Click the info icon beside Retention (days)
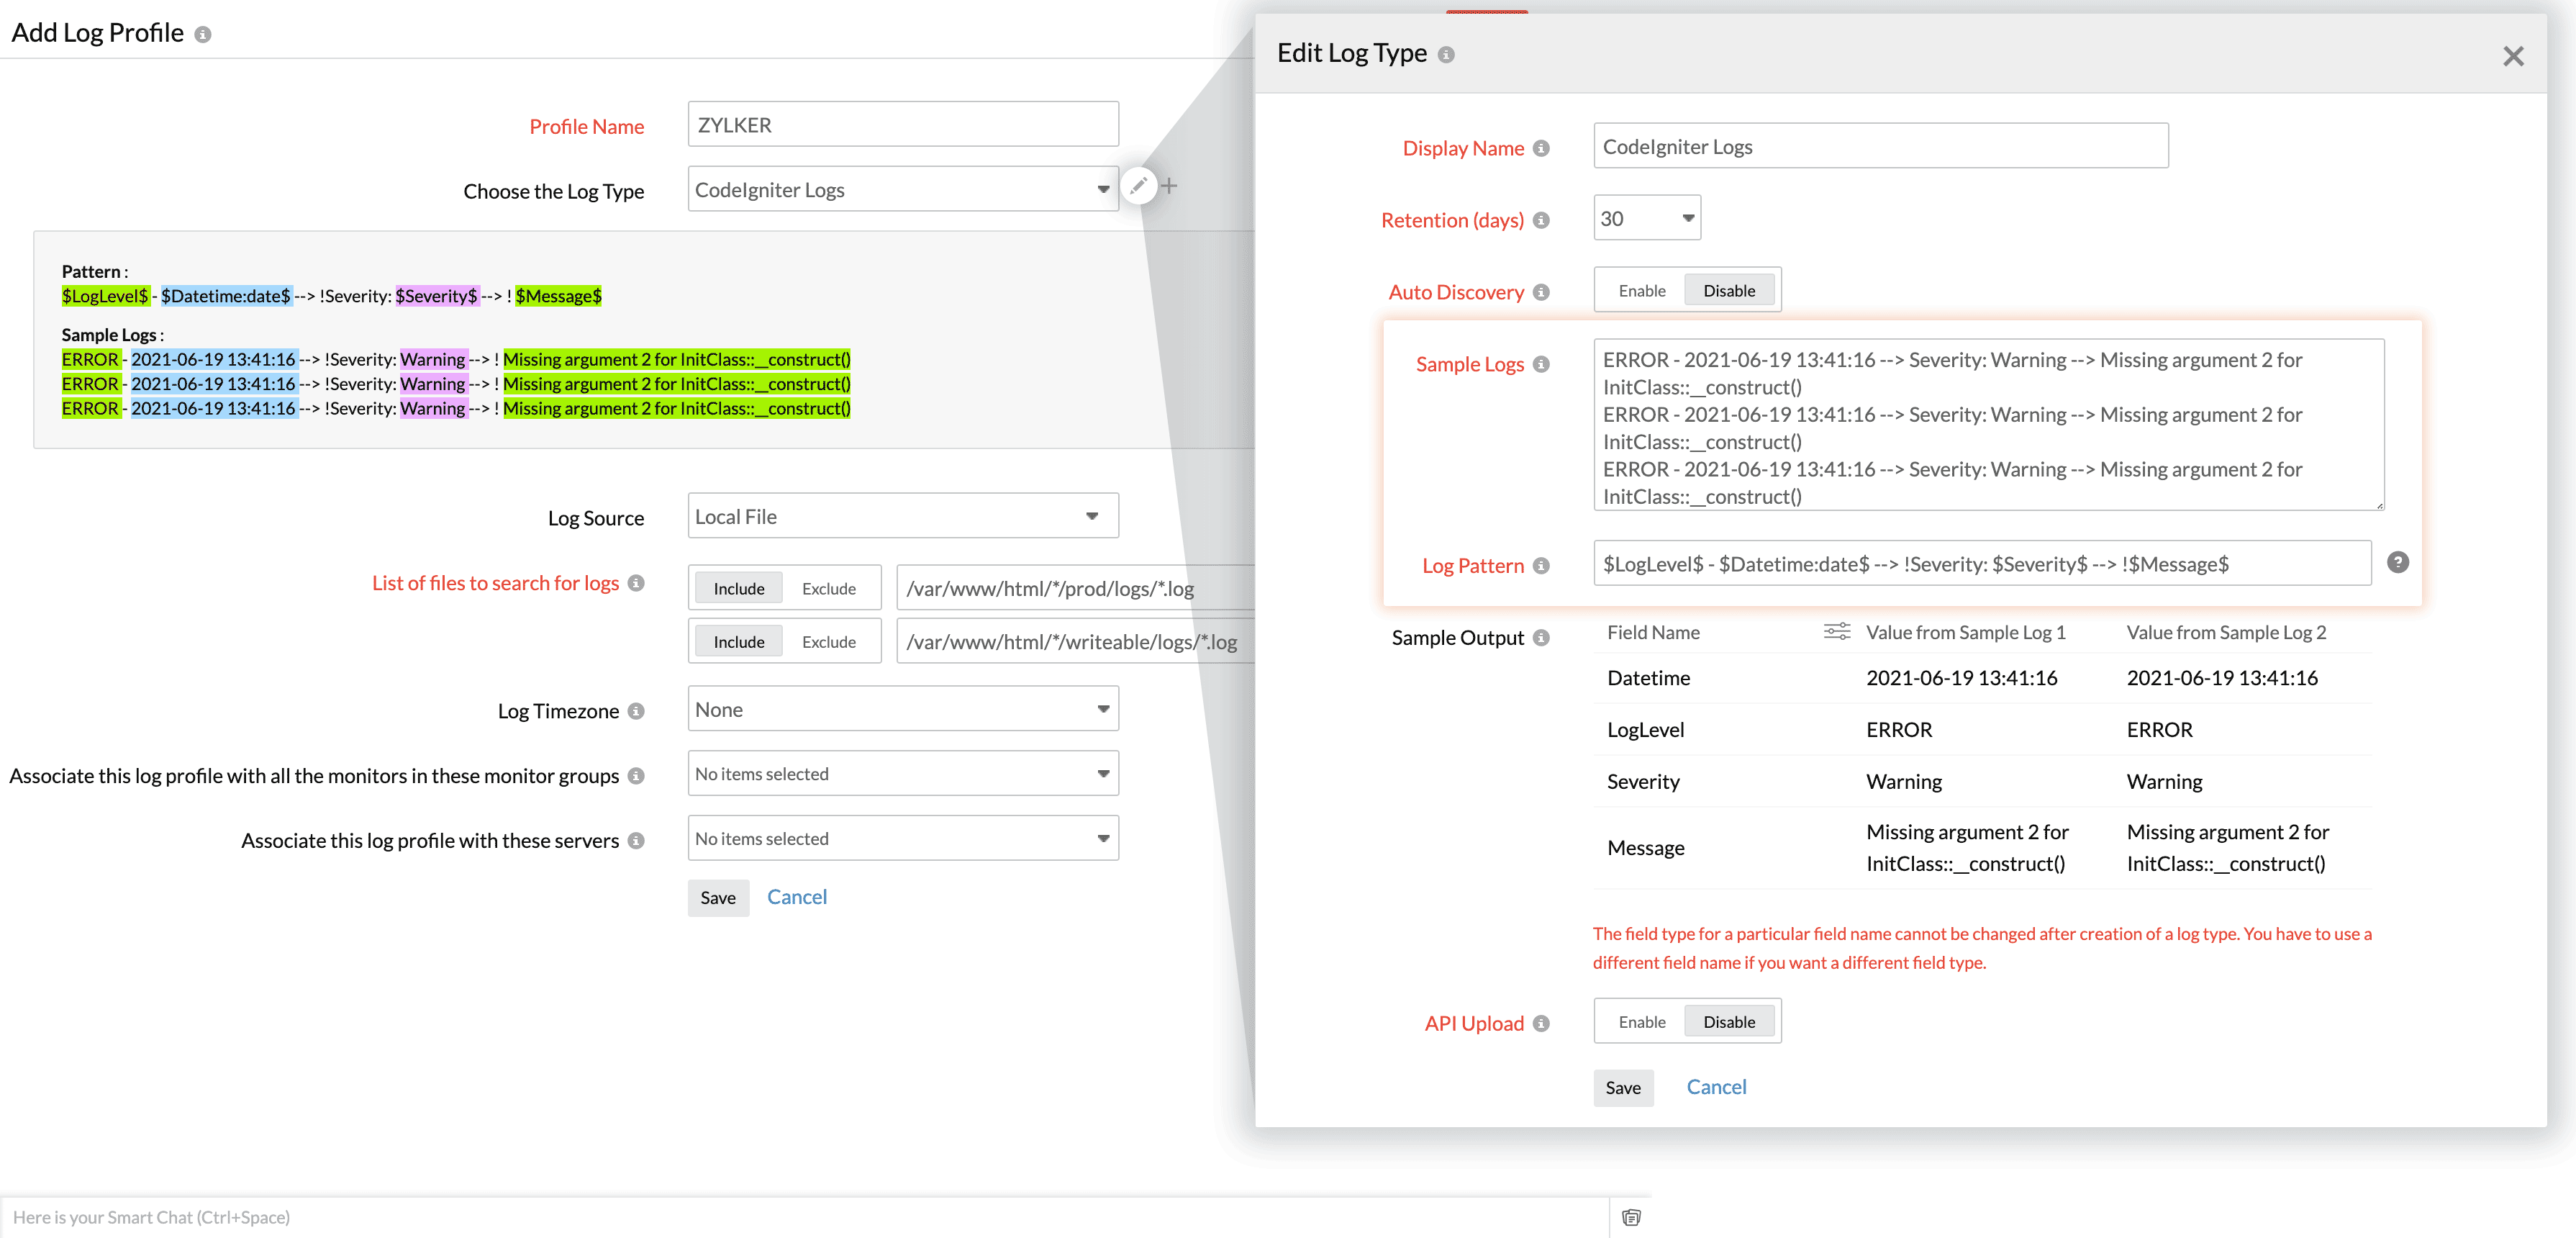This screenshot has height=1238, width=2576. coord(1541,220)
